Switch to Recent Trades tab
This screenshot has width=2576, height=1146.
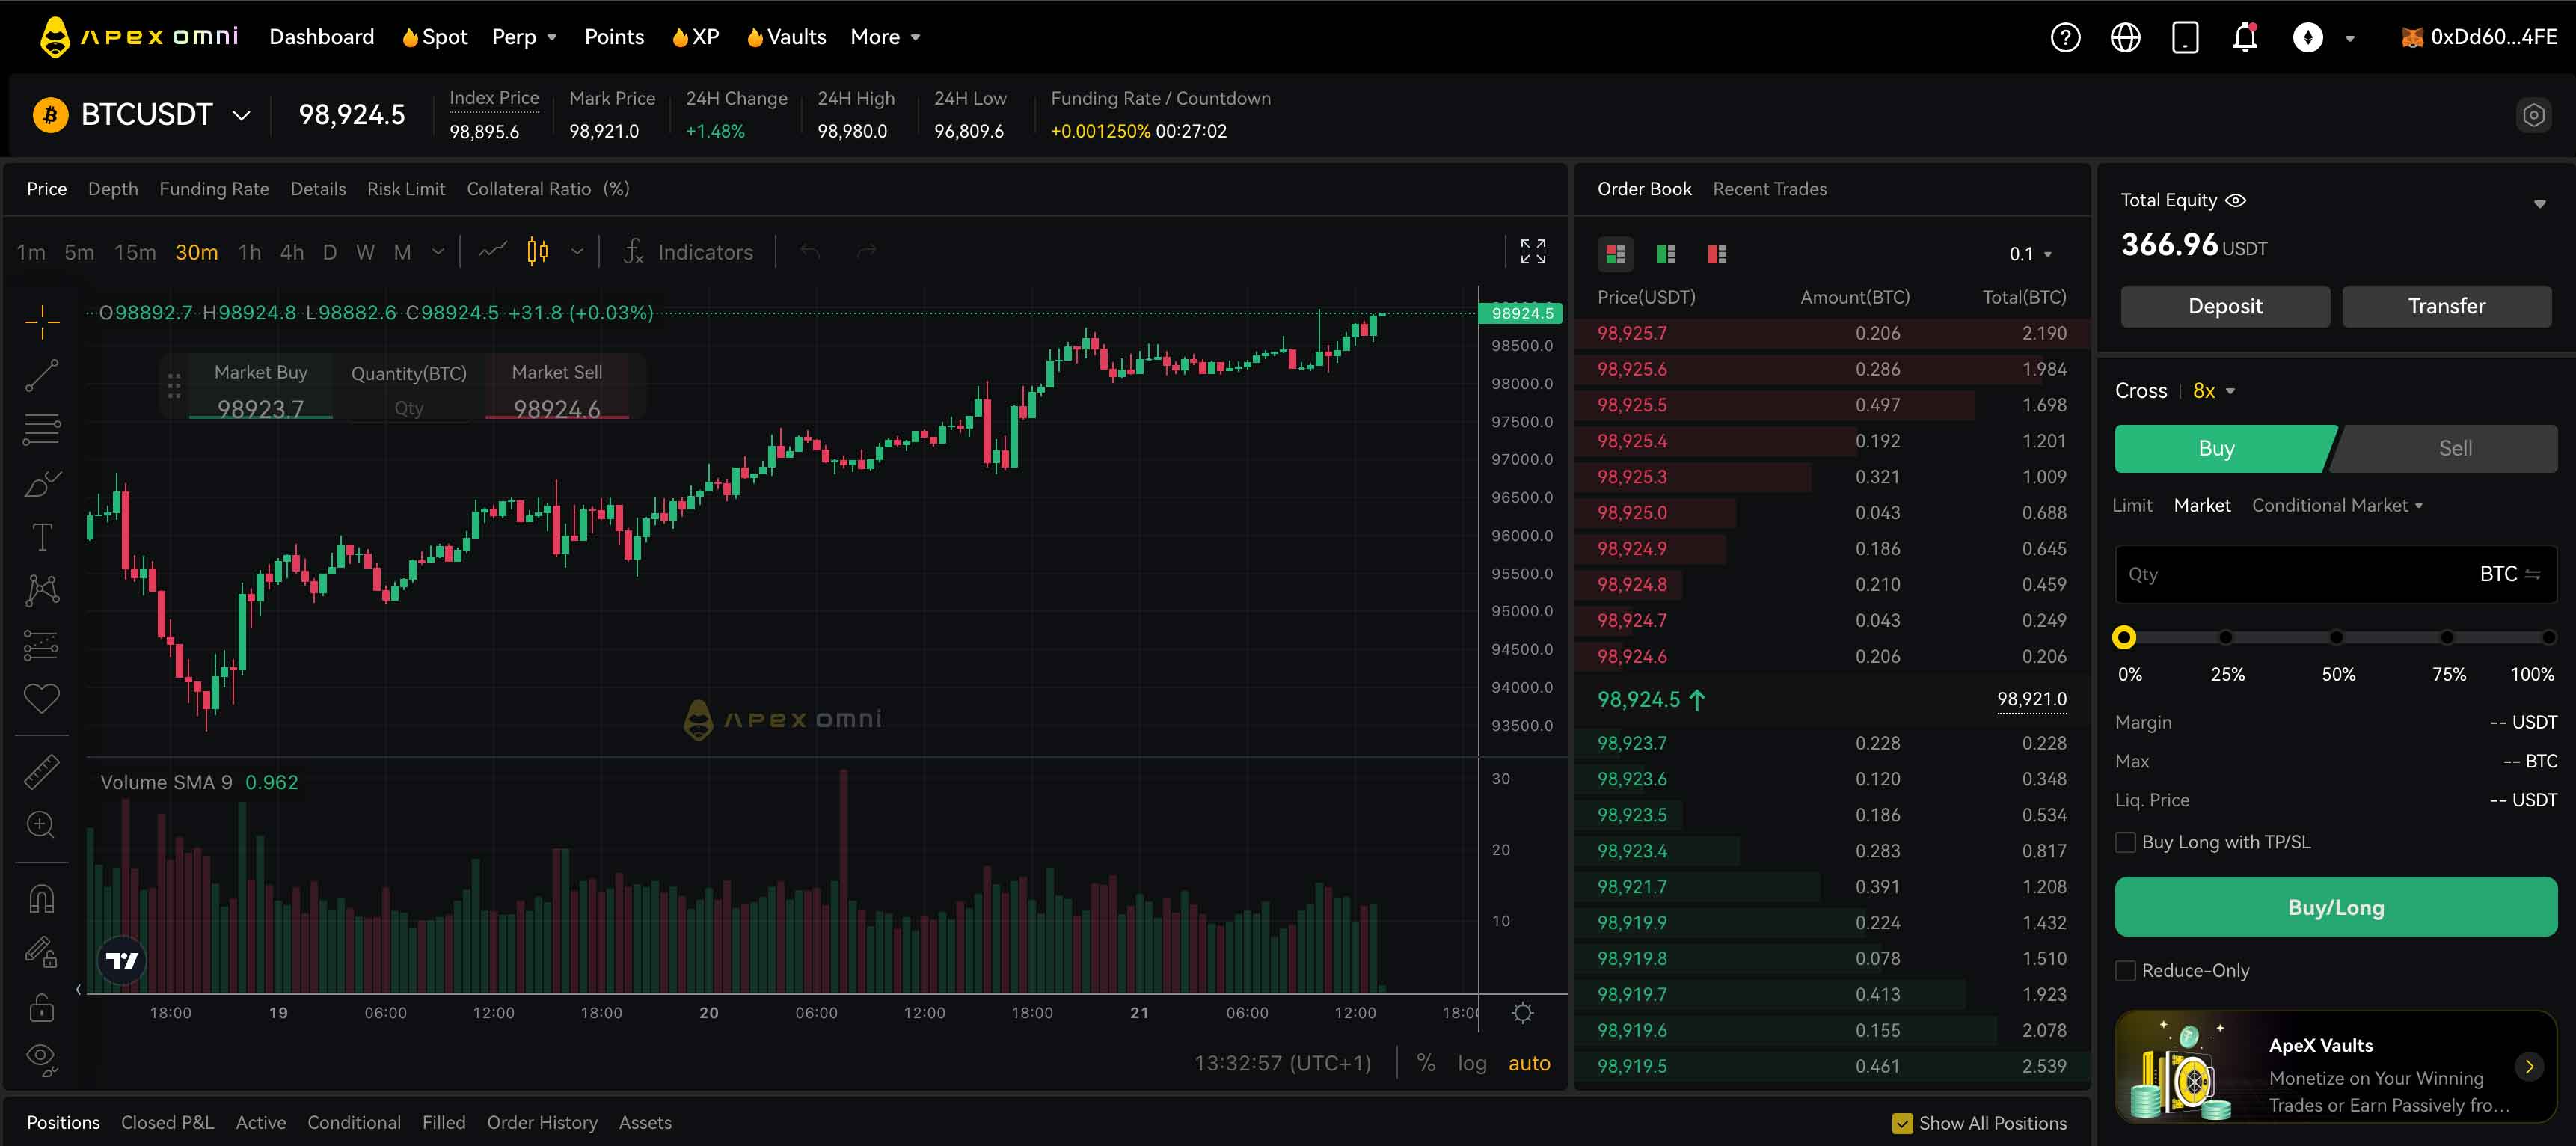tap(1771, 189)
